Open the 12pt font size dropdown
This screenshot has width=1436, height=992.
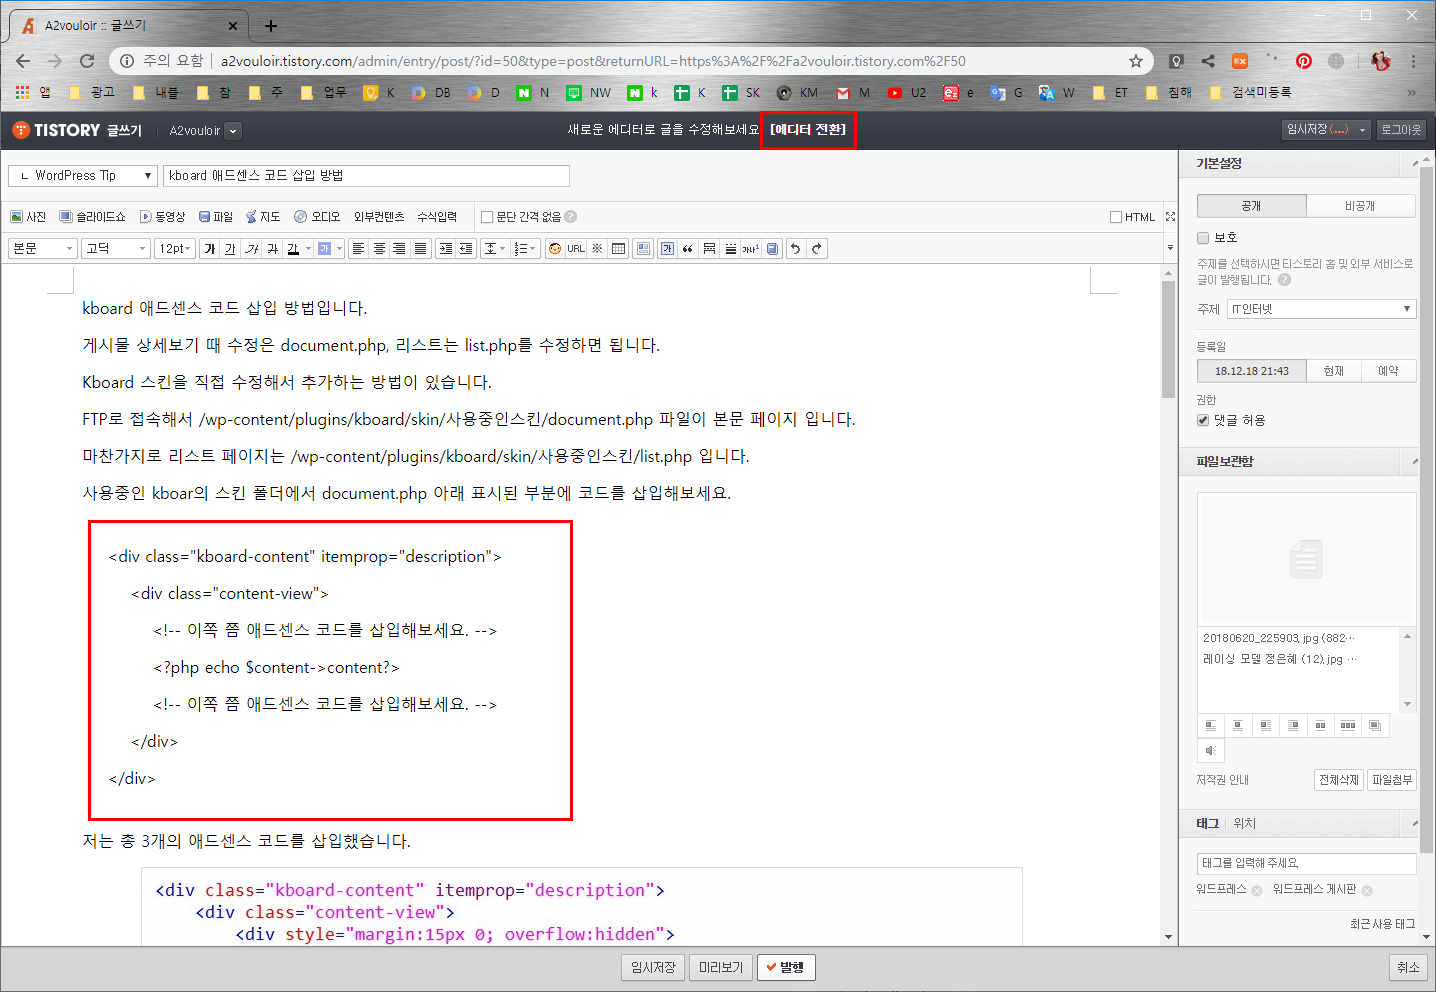tap(175, 249)
